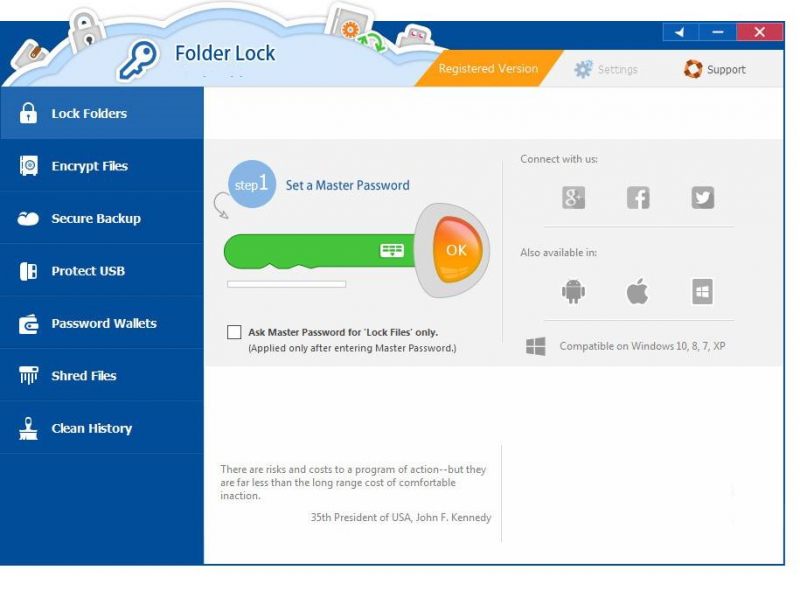Open the Facebook page icon
This screenshot has height=598, width=800.
pos(638,197)
